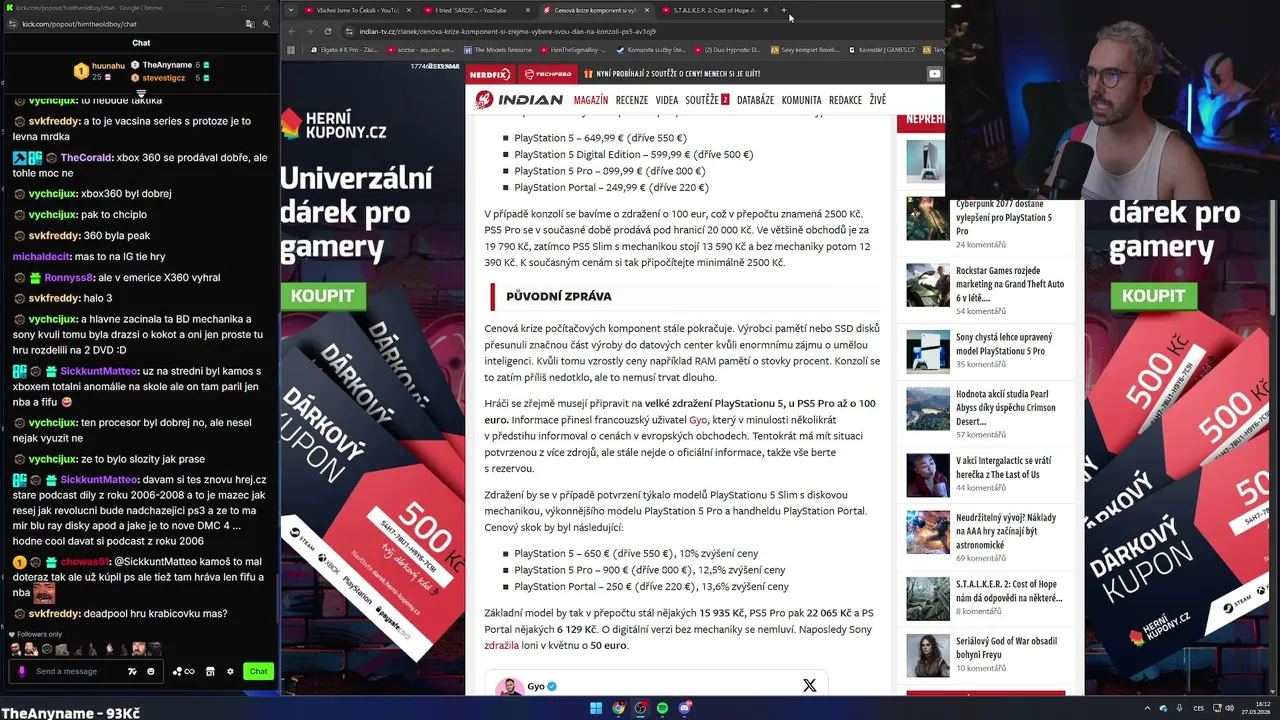The height and width of the screenshot is (720, 1280).
Task: Open The Models Resource bookmark
Action: (x=496, y=49)
